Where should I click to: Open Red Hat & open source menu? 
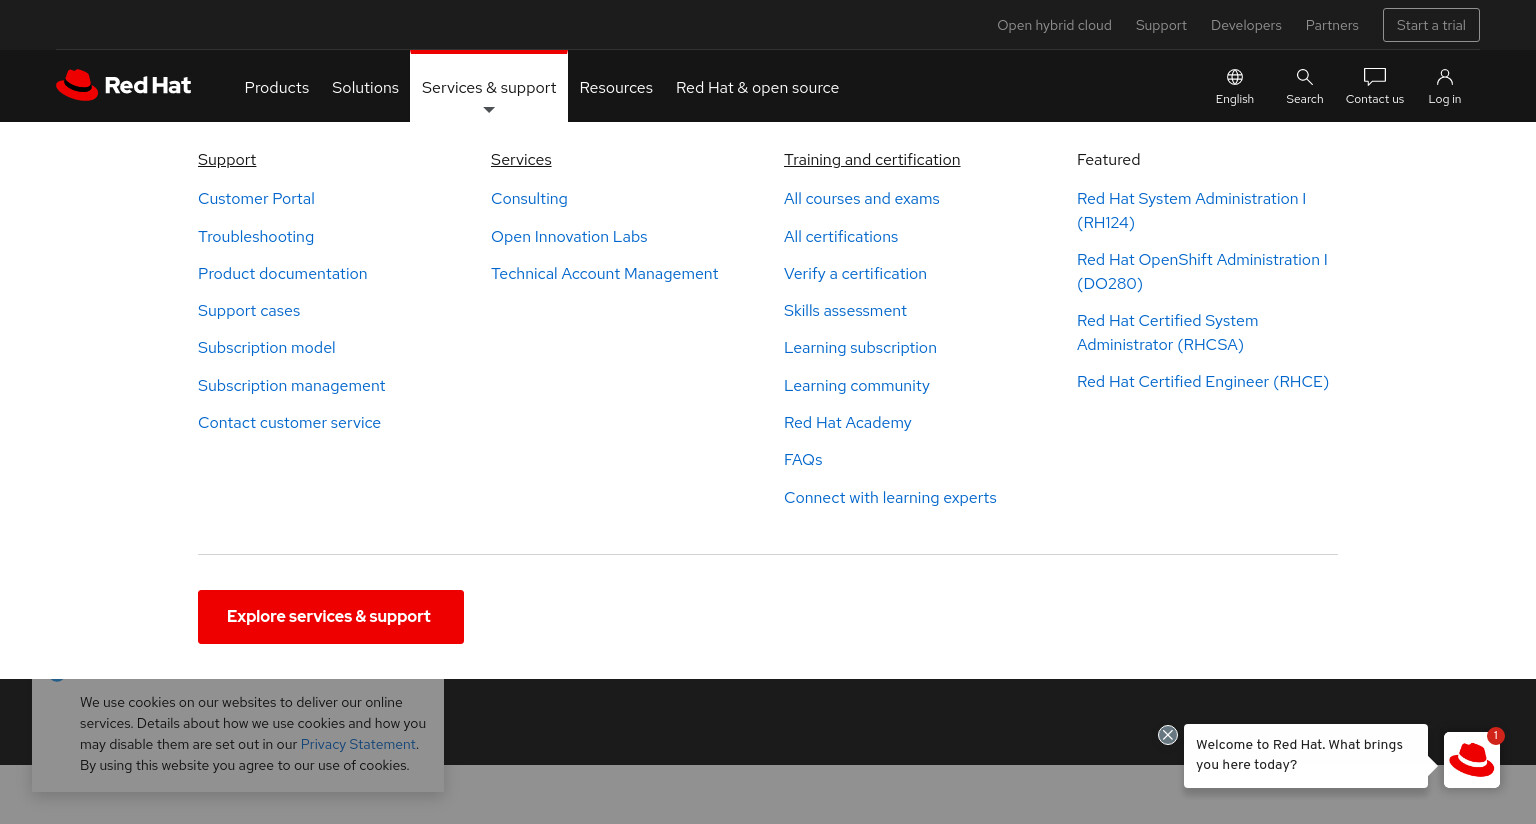[757, 87]
